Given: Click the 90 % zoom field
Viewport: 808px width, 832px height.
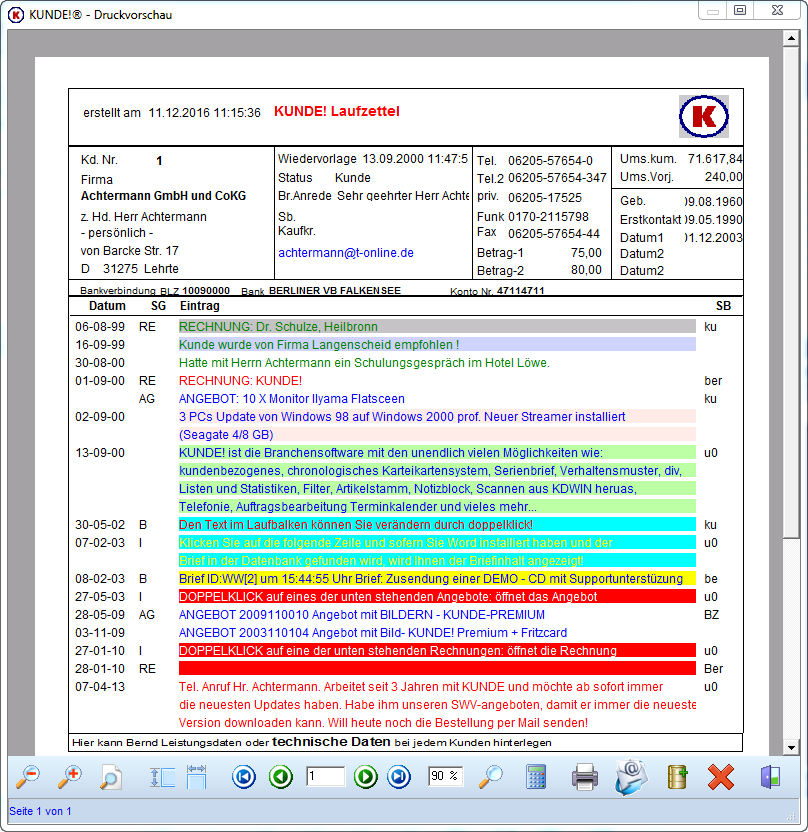Looking at the screenshot, I should coord(446,776).
